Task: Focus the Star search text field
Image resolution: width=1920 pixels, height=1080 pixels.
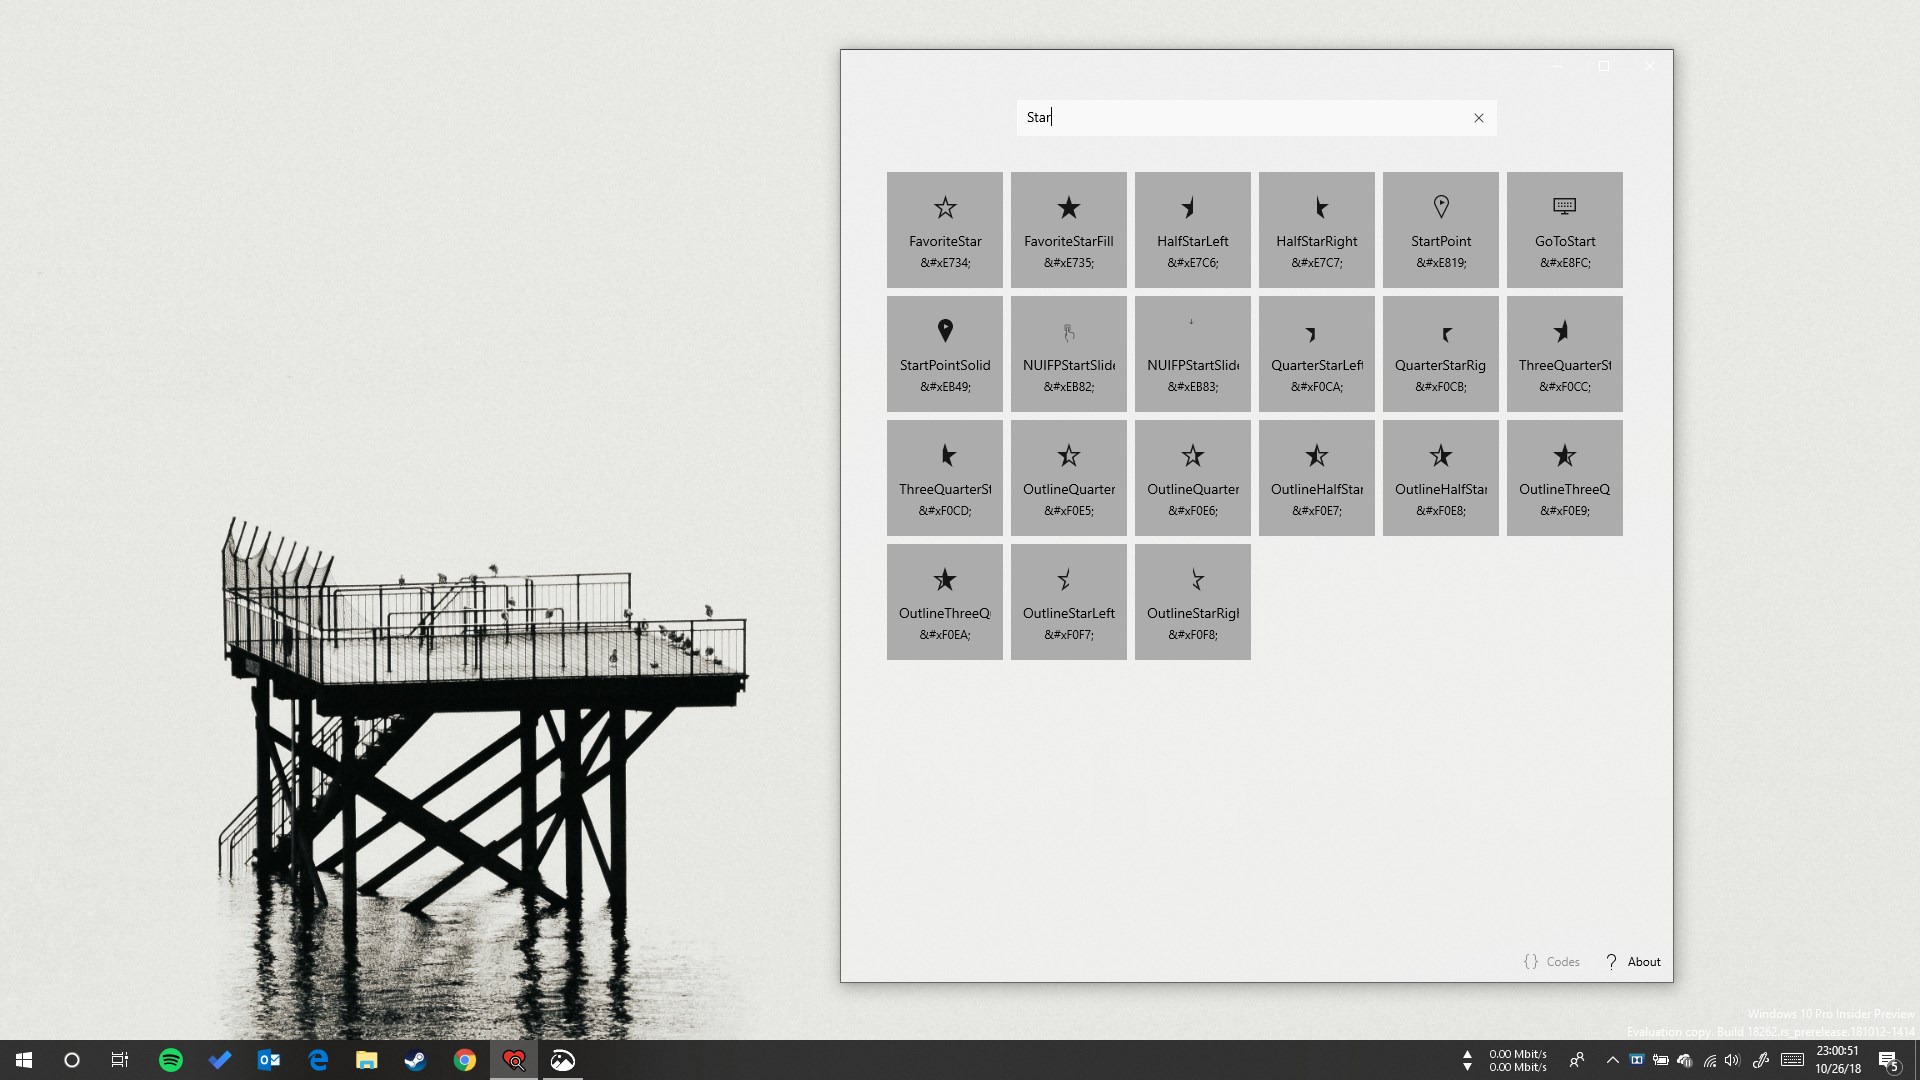Action: coord(1240,118)
